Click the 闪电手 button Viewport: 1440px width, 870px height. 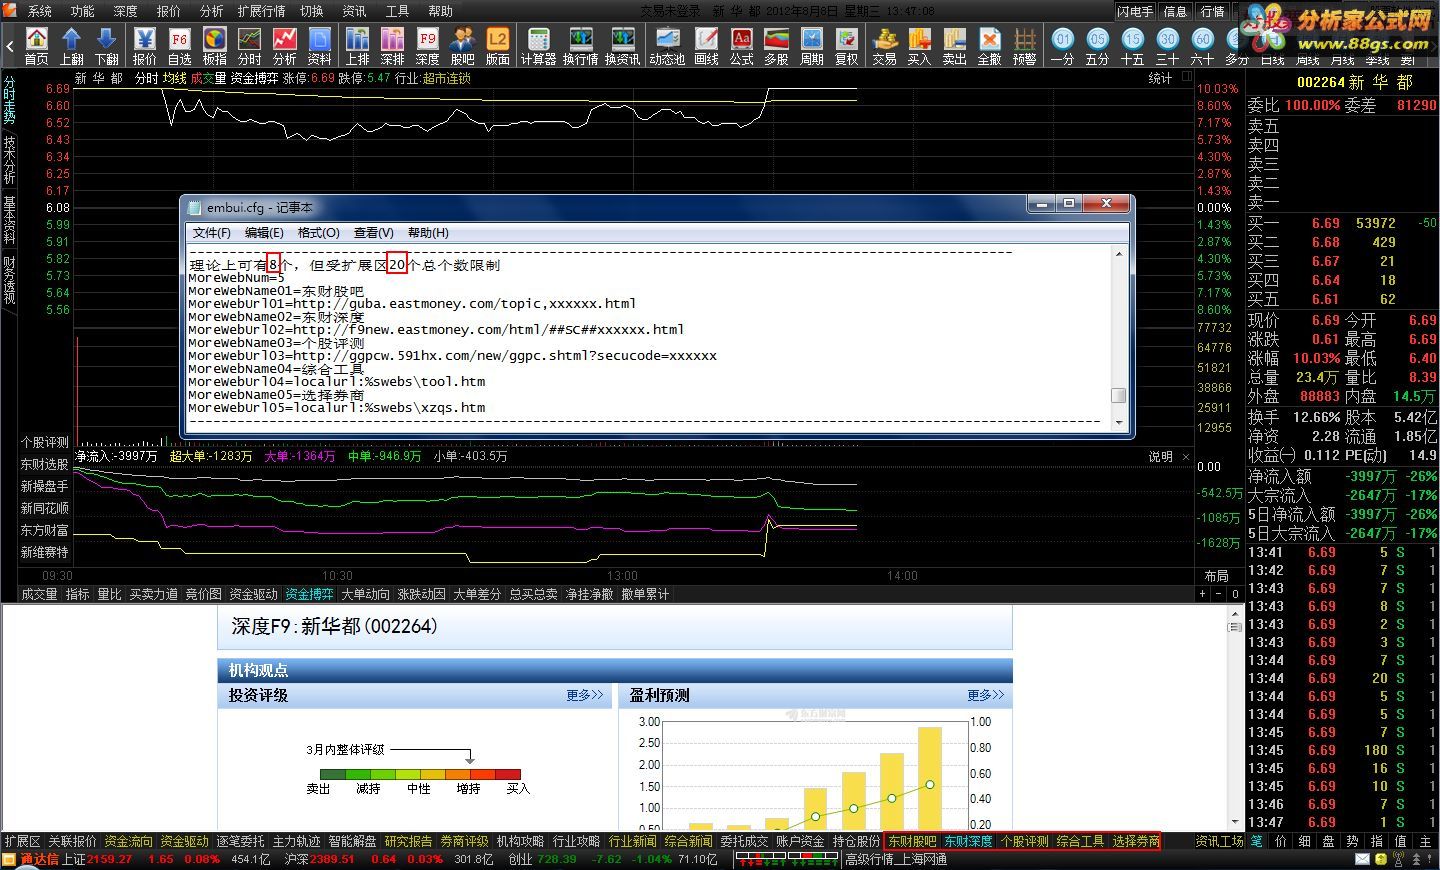point(1135,11)
